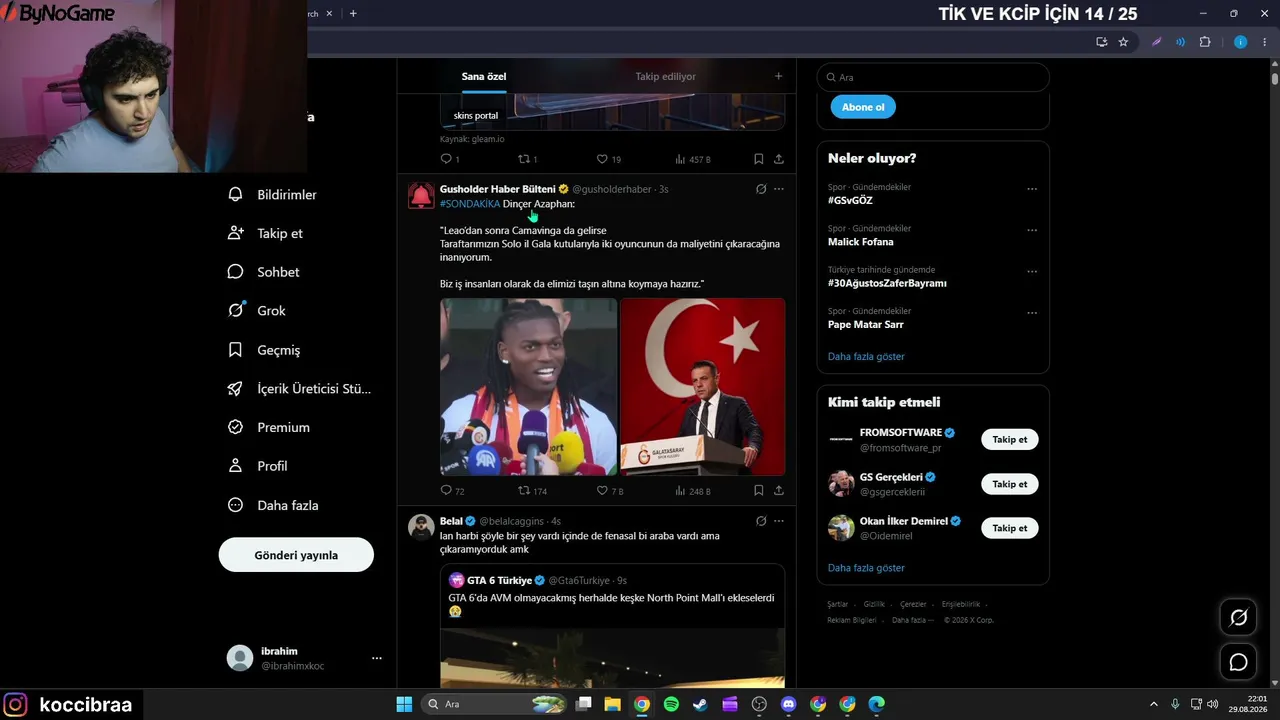Open Bildirimler notifications in the sidebar
This screenshot has width=1280, height=720.
click(x=272, y=195)
